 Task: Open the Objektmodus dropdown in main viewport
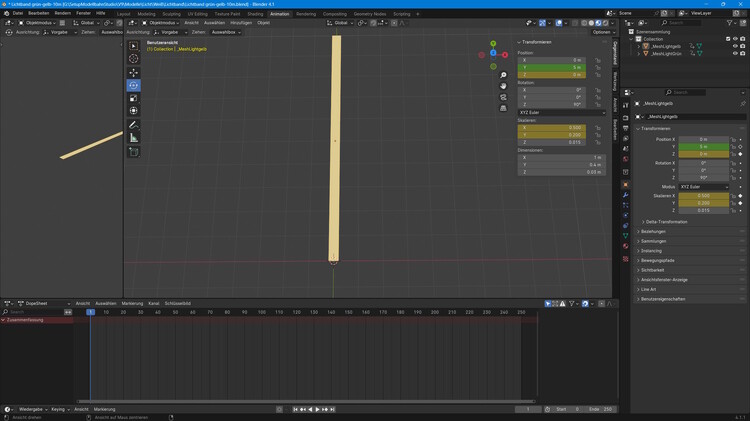click(160, 22)
